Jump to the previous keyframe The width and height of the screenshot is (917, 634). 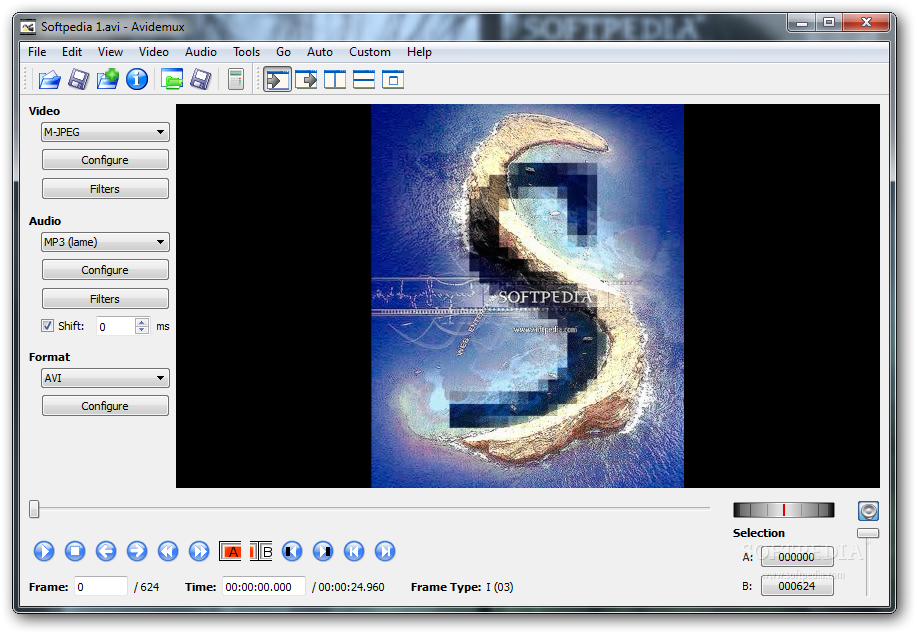click(x=168, y=551)
